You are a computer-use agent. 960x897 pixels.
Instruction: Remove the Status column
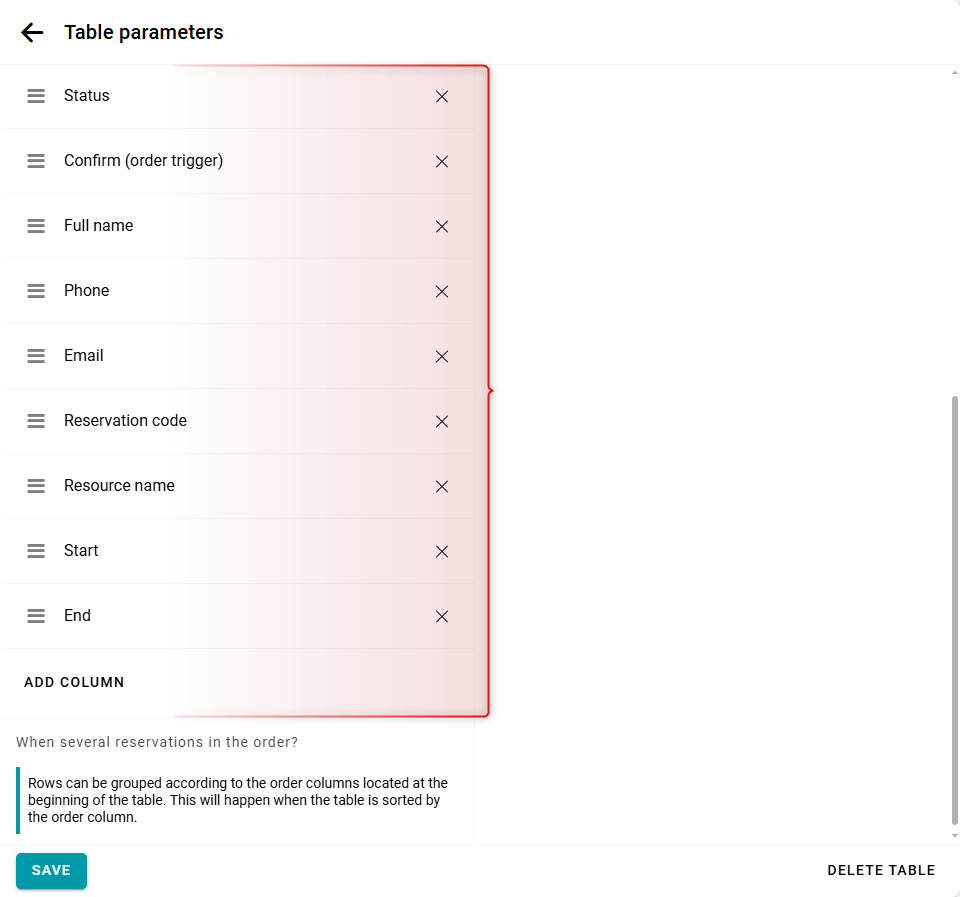tap(442, 96)
